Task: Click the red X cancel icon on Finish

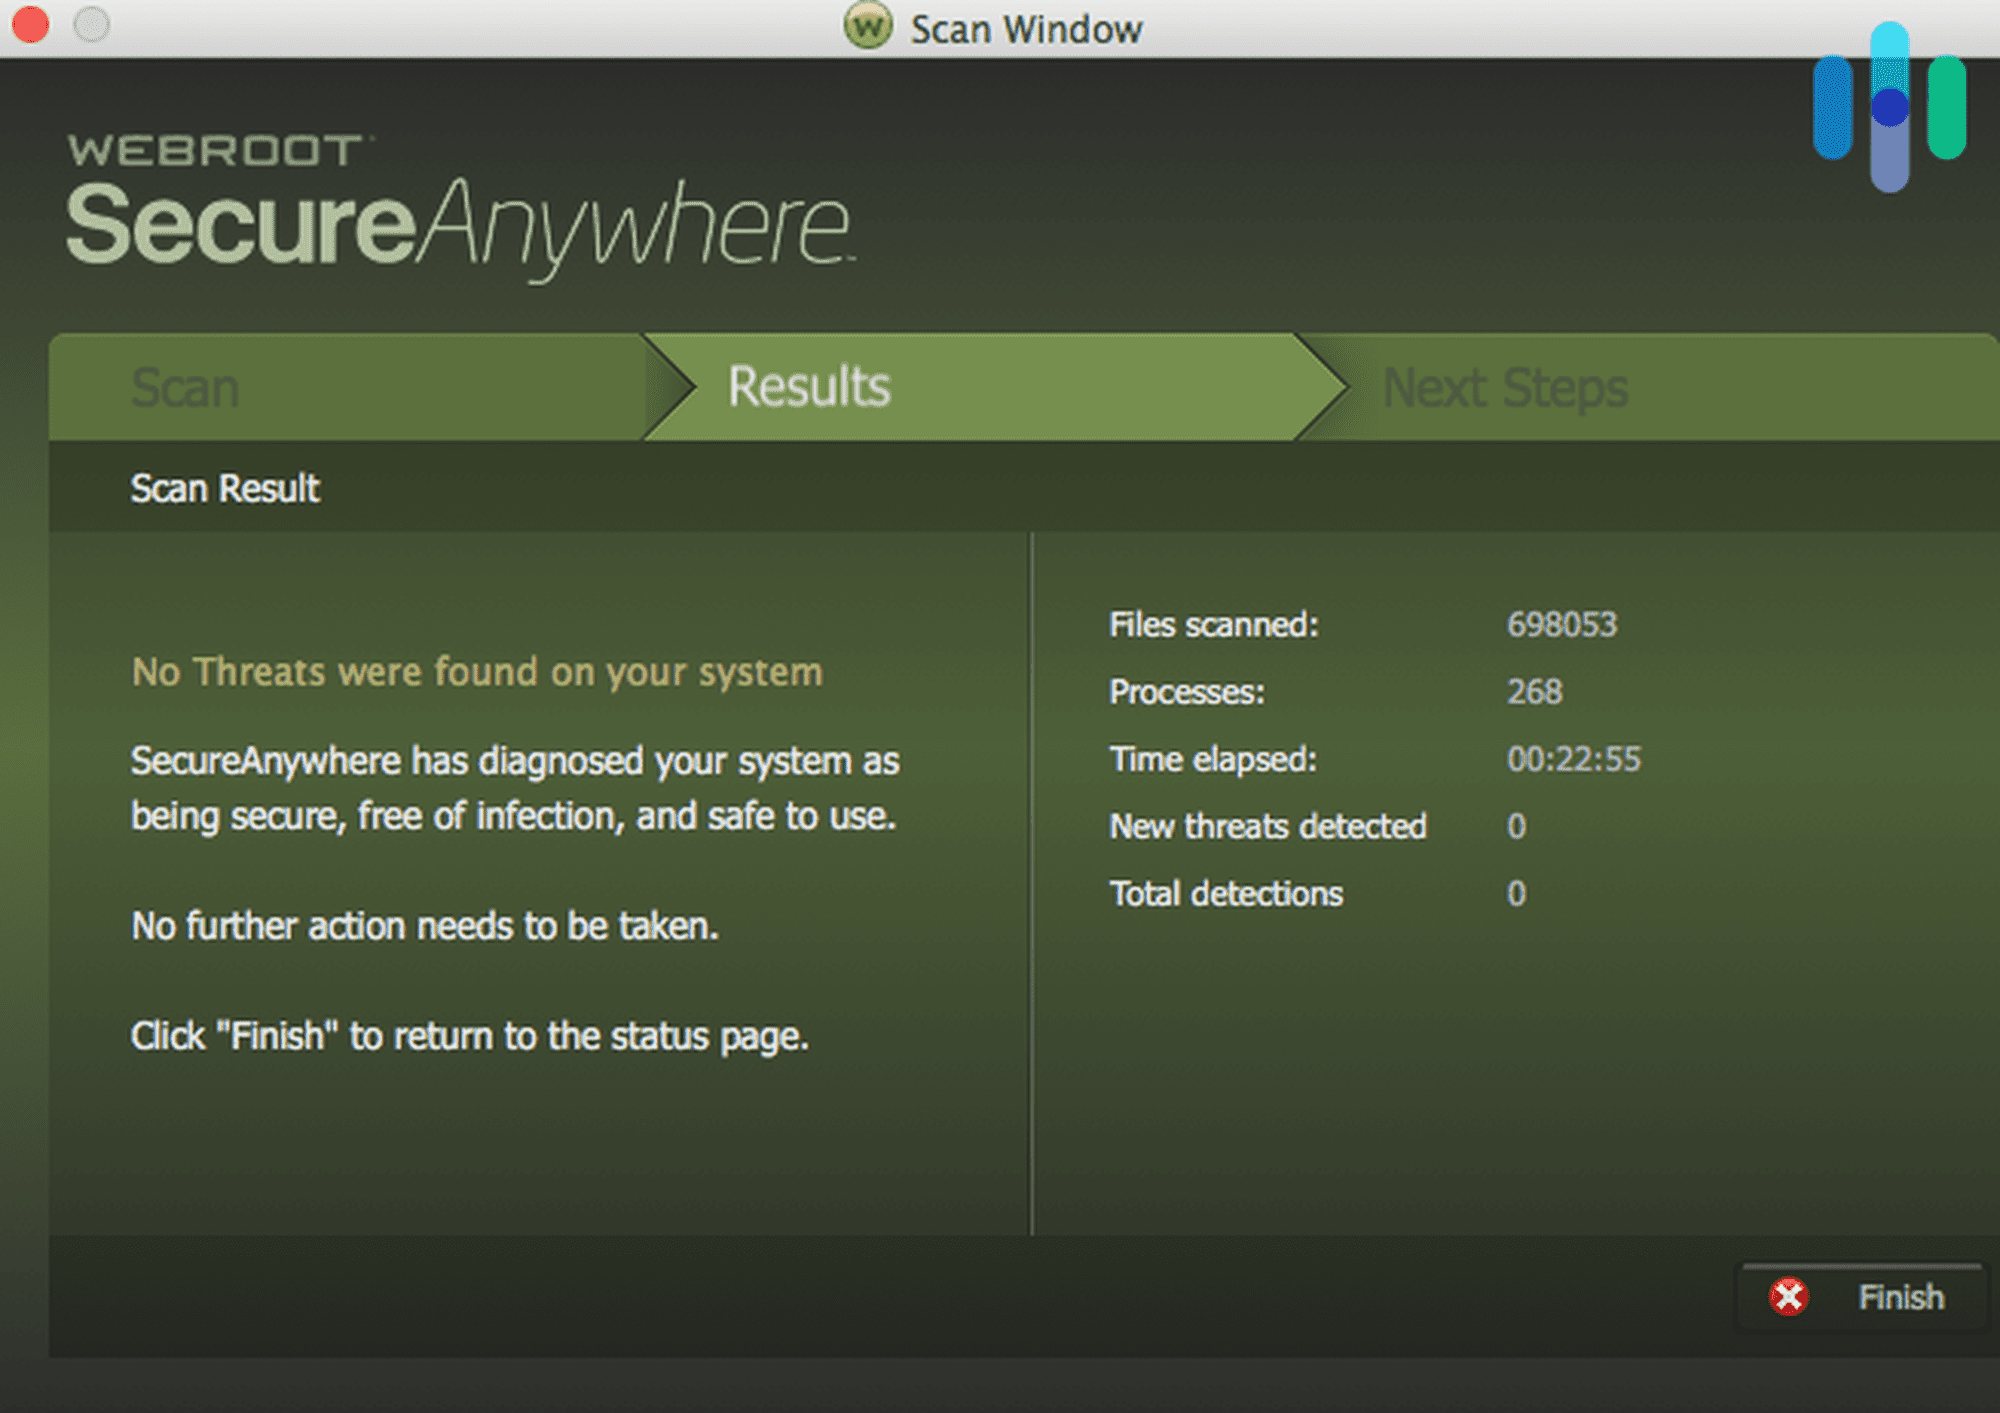Action: click(1789, 1297)
